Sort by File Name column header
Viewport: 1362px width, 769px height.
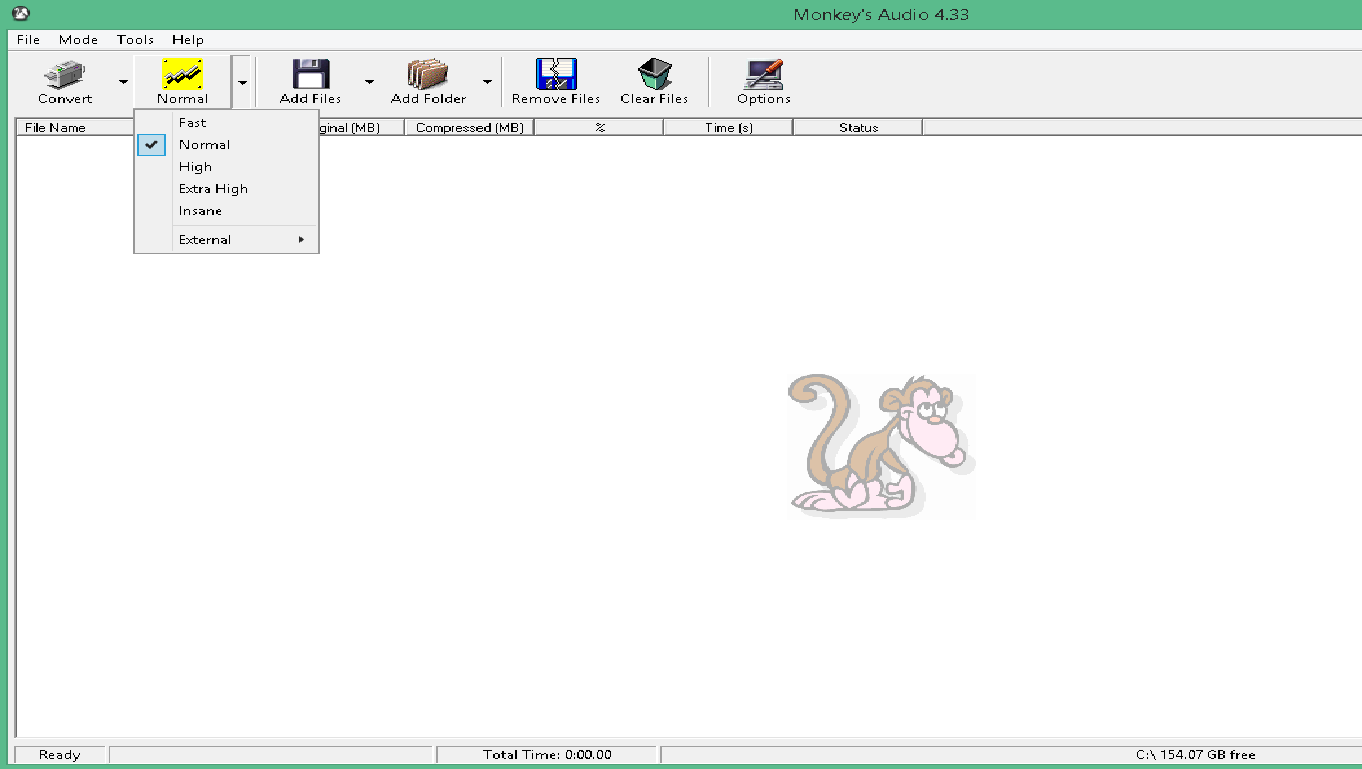75,127
